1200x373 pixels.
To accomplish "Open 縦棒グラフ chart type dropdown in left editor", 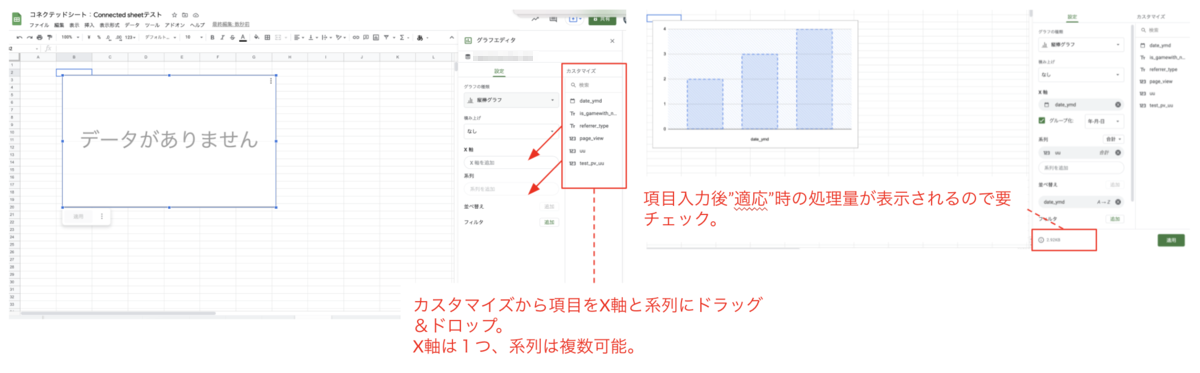I will pos(510,100).
